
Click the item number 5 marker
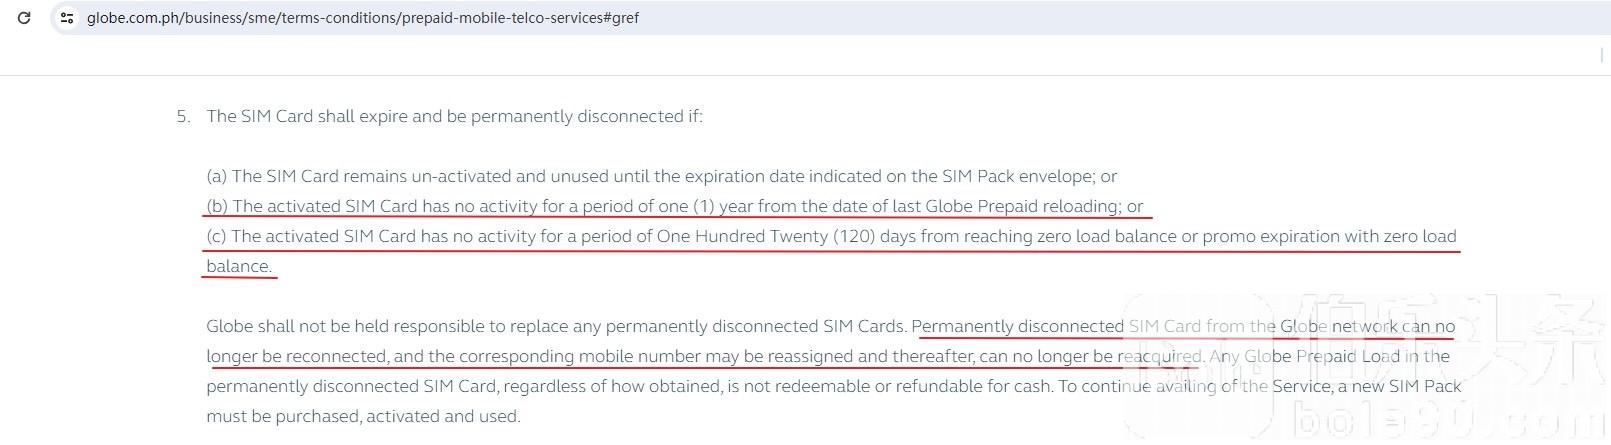pyautogui.click(x=182, y=116)
